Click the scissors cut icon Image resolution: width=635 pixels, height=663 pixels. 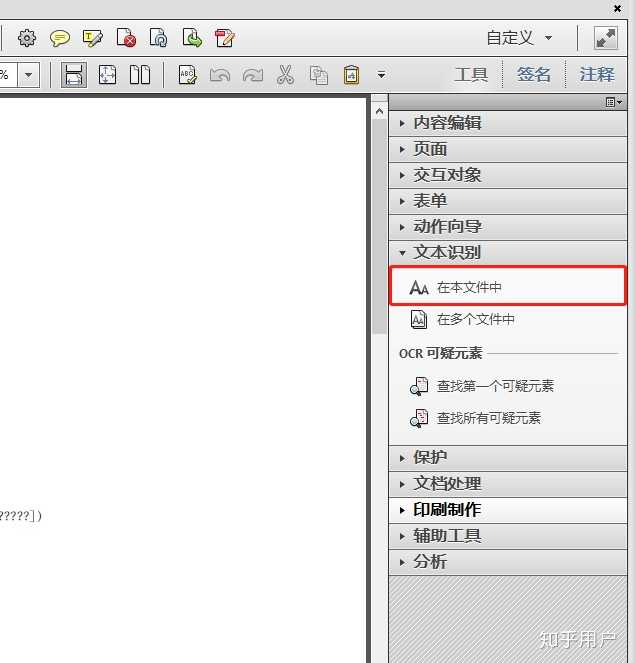pos(285,75)
